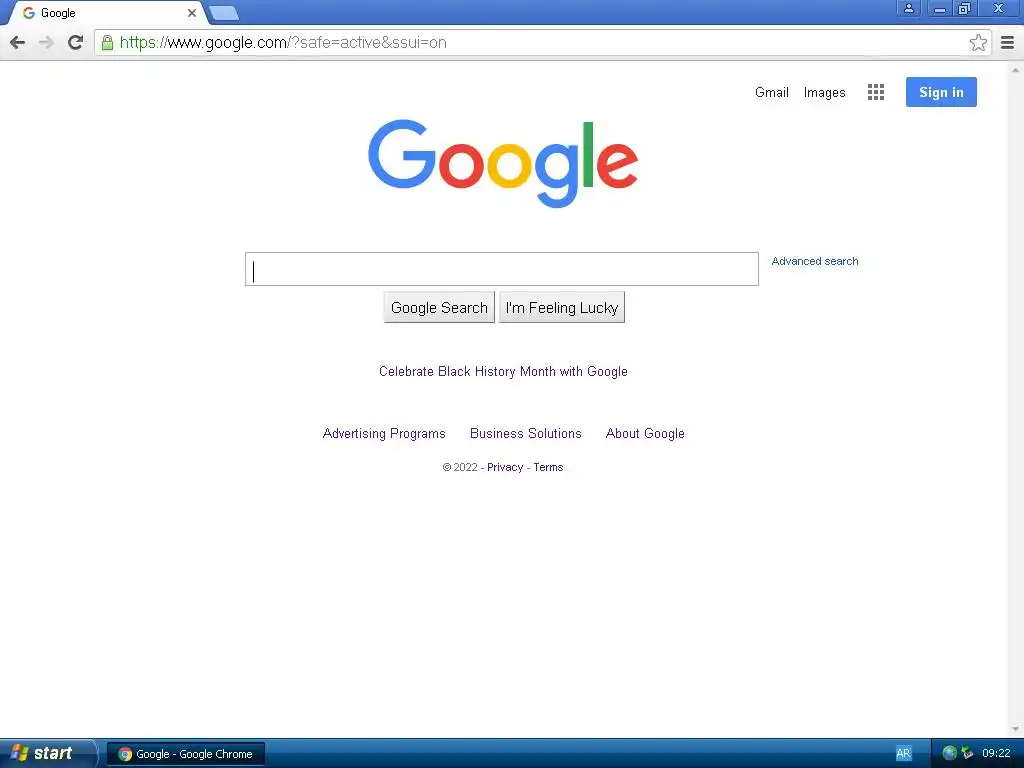The height and width of the screenshot is (768, 1024).
Task: Open Advertising Programs link
Action: tap(384, 434)
